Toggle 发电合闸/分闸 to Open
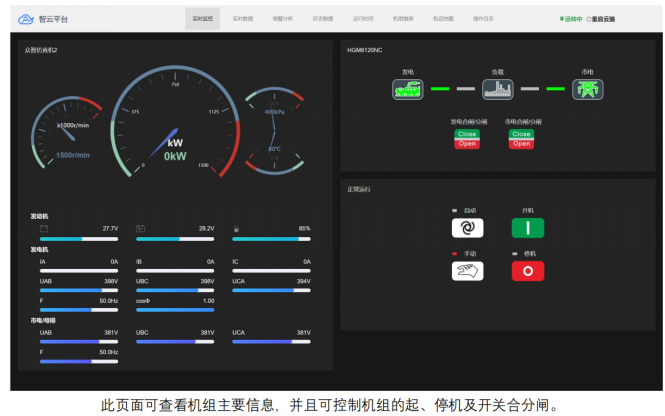Screen dimensions: 665x416 (x=467, y=143)
